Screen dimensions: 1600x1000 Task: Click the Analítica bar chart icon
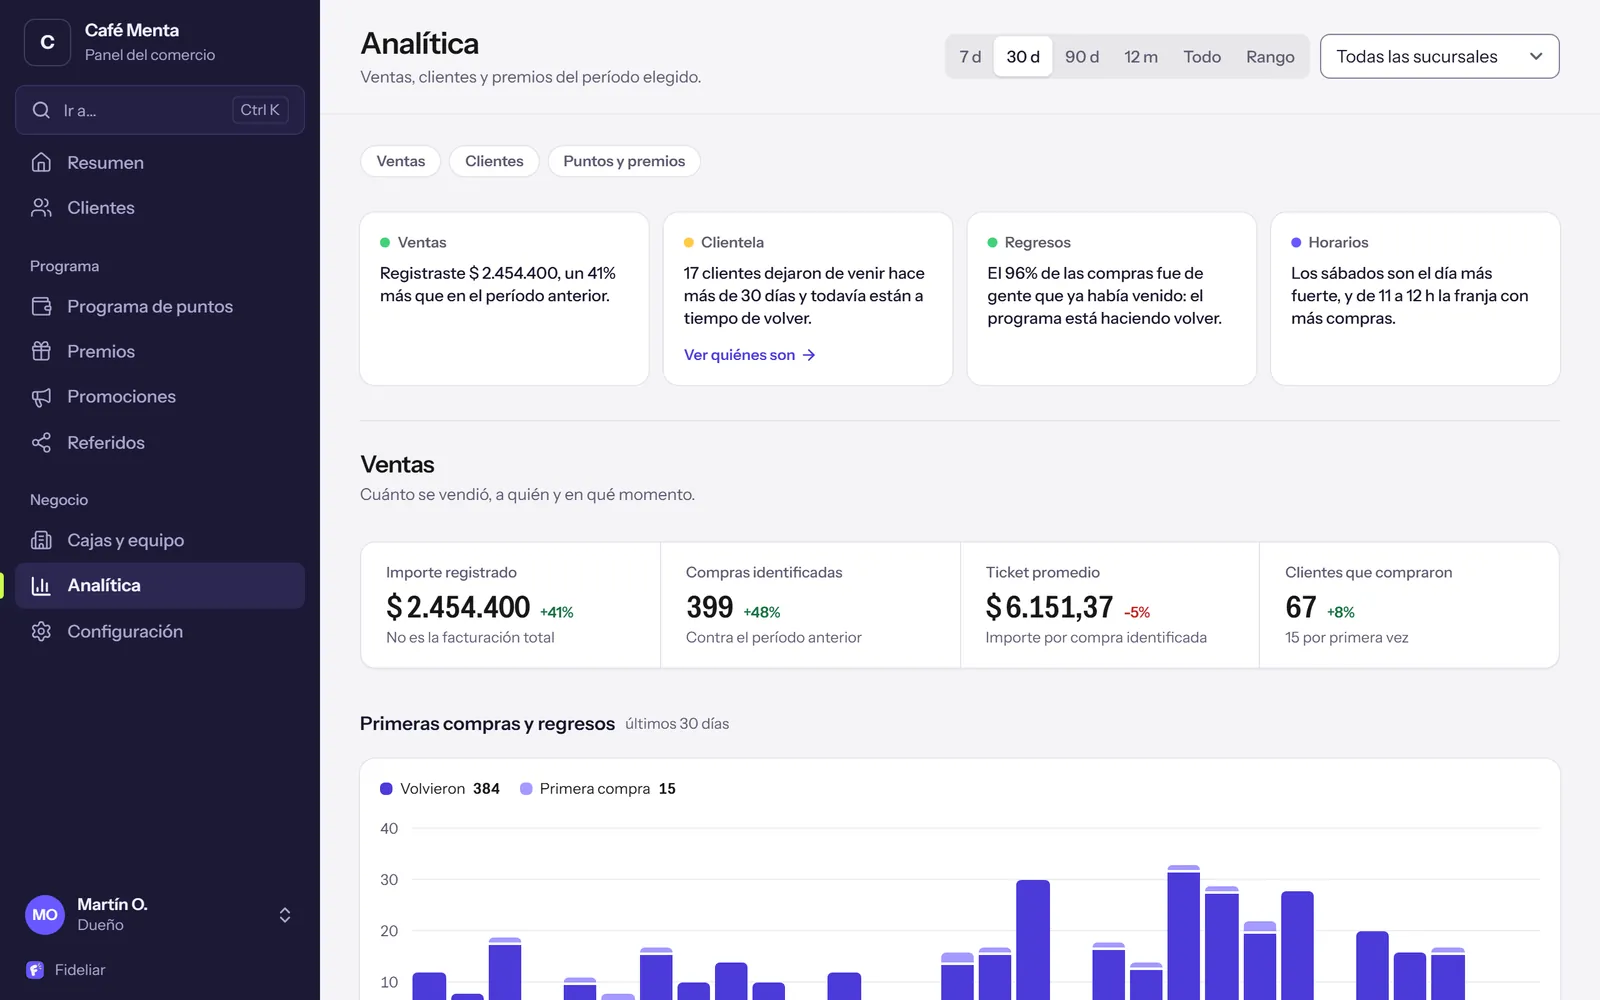41,586
